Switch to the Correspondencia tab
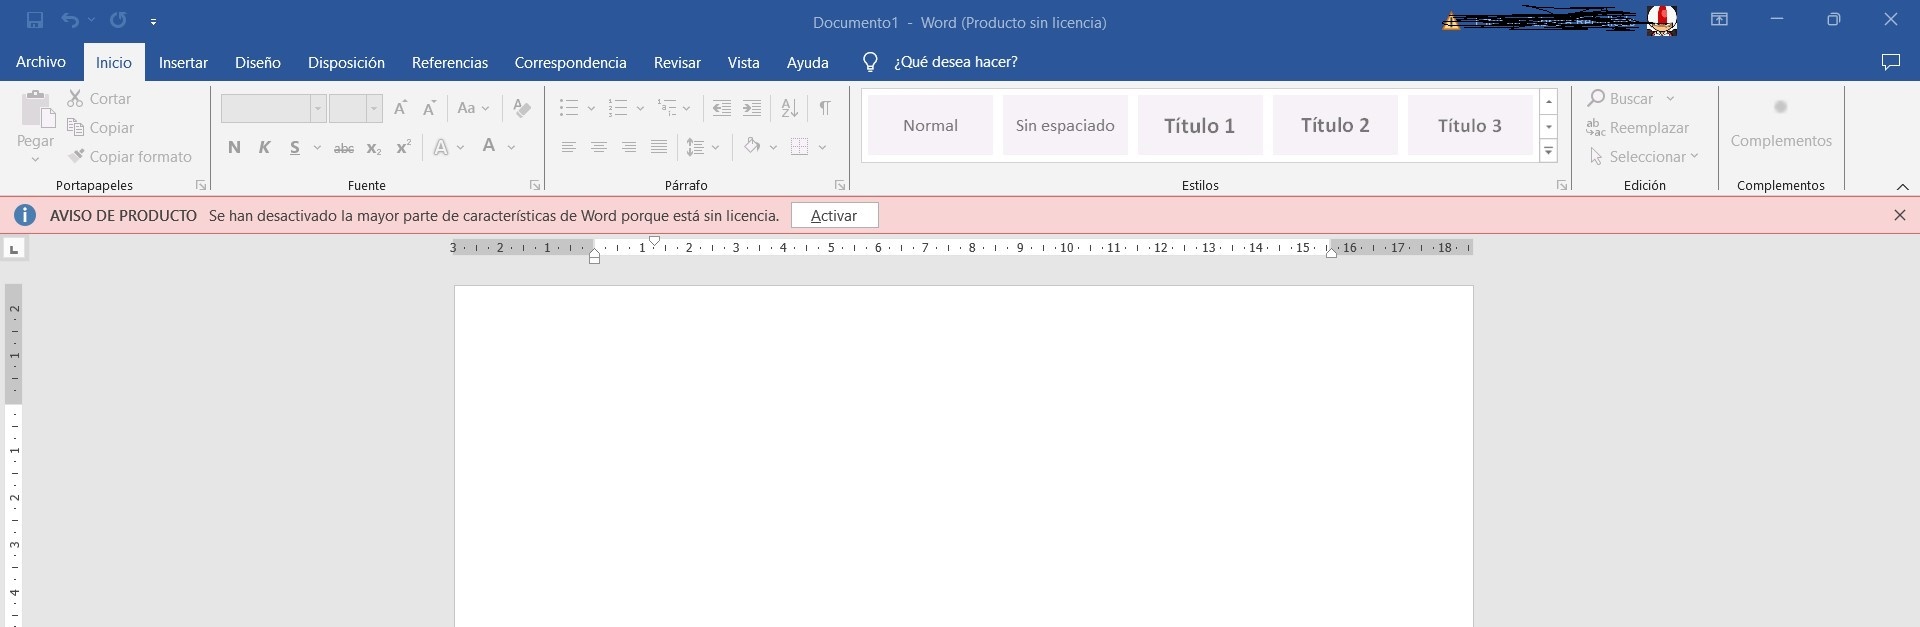This screenshot has height=627, width=1920. pos(570,62)
